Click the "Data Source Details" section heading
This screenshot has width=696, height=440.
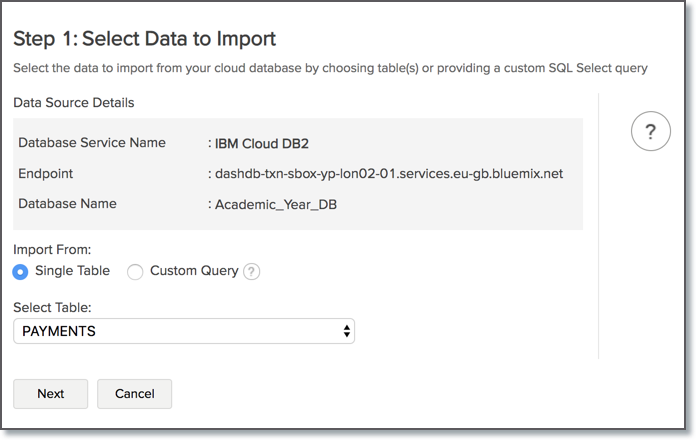[x=74, y=102]
